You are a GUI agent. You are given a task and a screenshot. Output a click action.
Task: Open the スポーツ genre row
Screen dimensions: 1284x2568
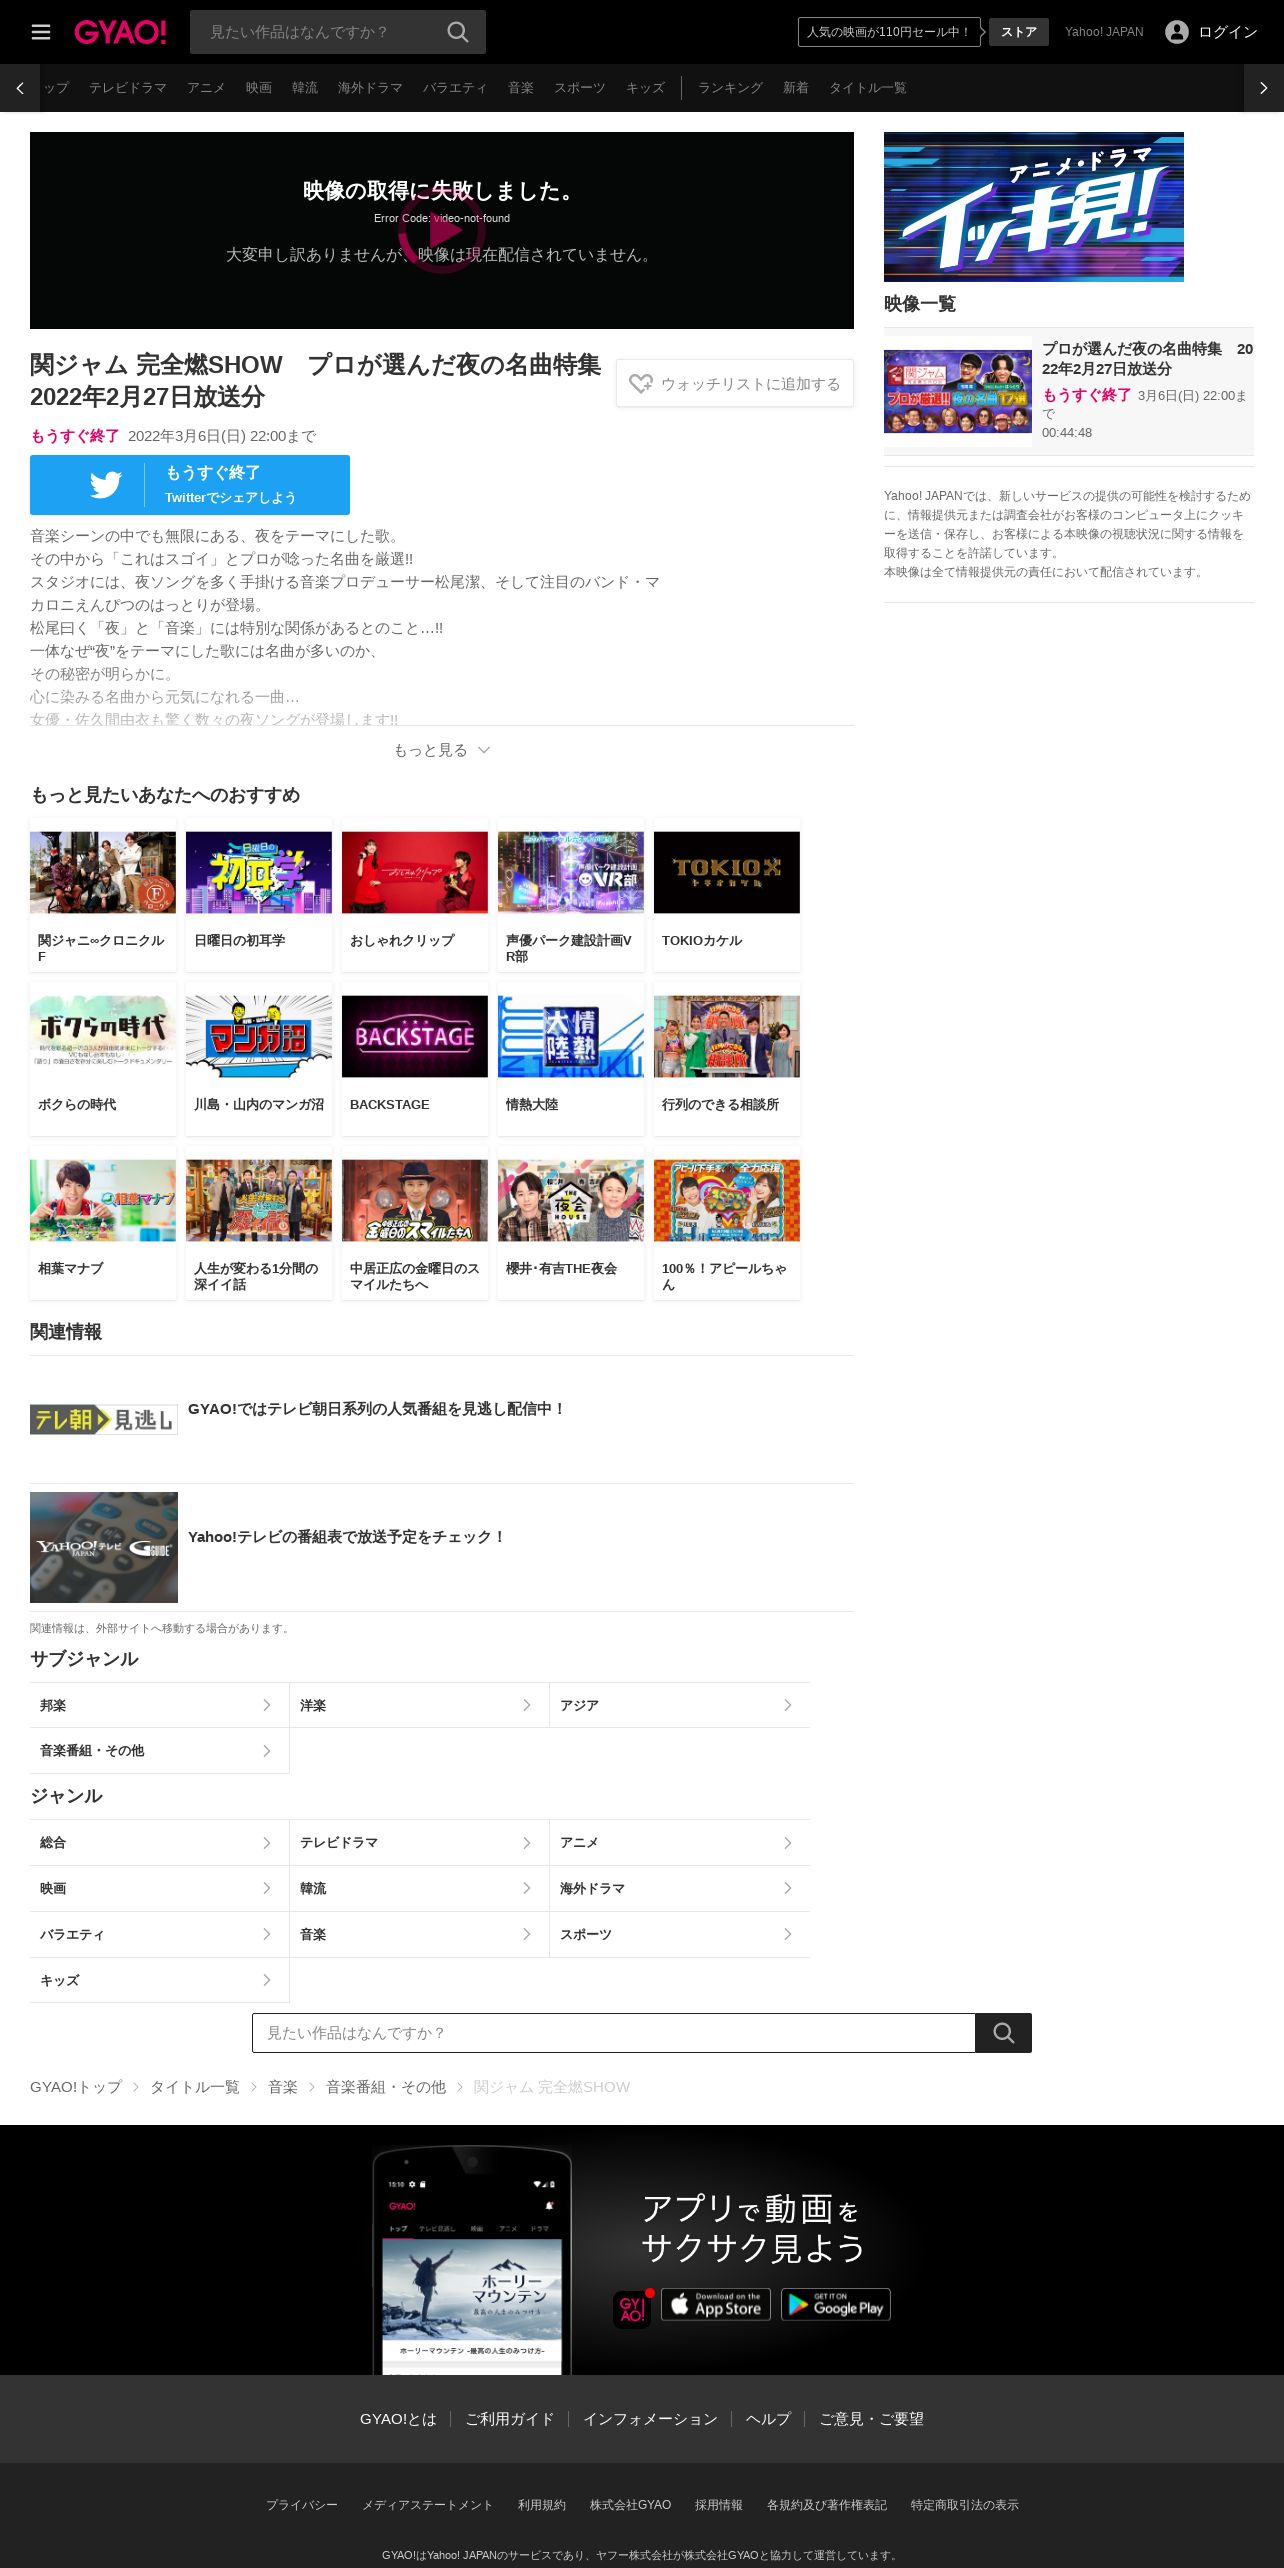pyautogui.click(x=680, y=1934)
